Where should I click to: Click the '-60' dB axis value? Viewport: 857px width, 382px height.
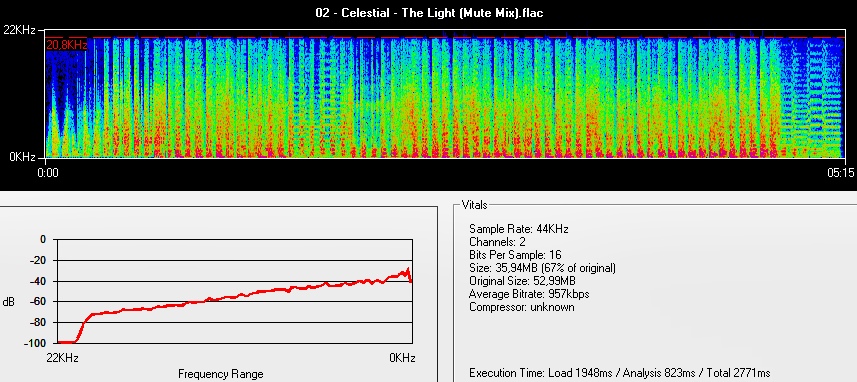tap(37, 302)
